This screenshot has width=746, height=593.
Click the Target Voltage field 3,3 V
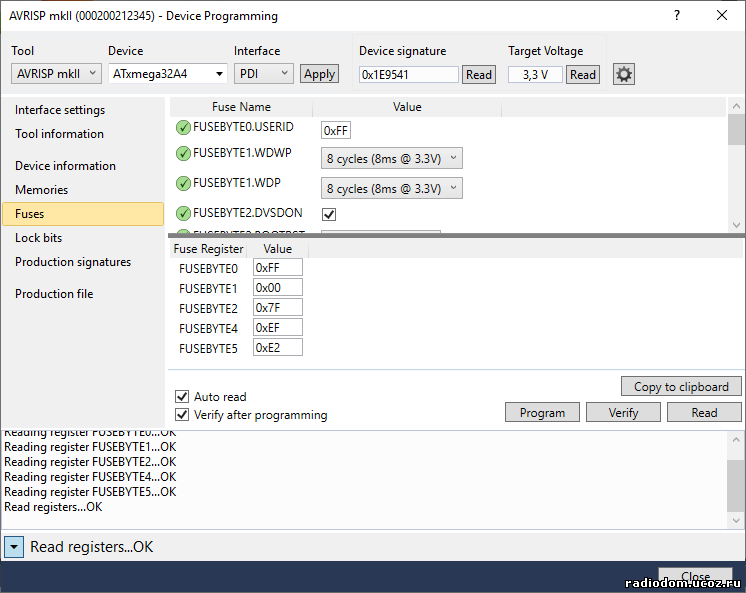coord(535,75)
